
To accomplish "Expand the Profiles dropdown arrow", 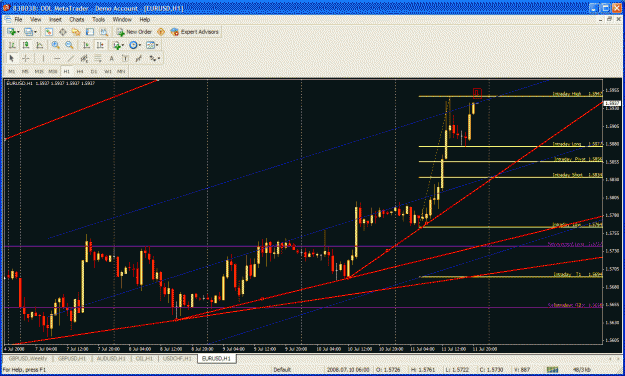I will [x=35, y=32].
